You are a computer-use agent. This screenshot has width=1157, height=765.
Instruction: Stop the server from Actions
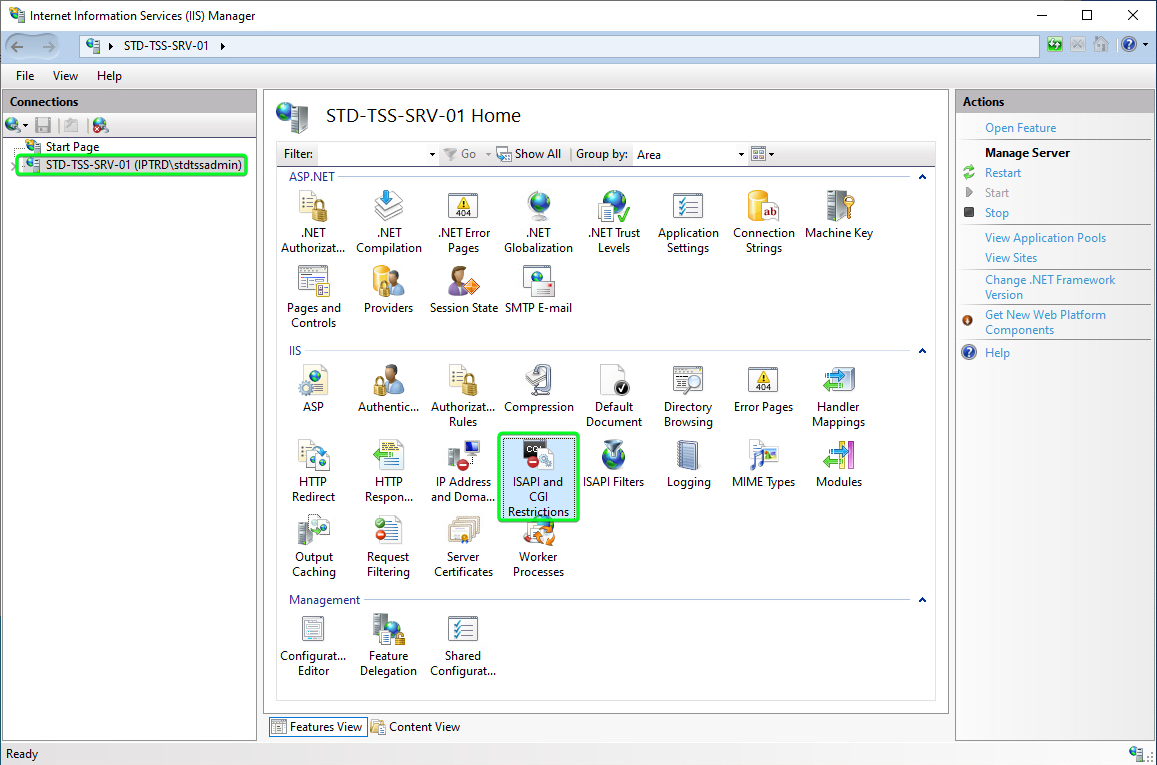pyautogui.click(x=996, y=212)
